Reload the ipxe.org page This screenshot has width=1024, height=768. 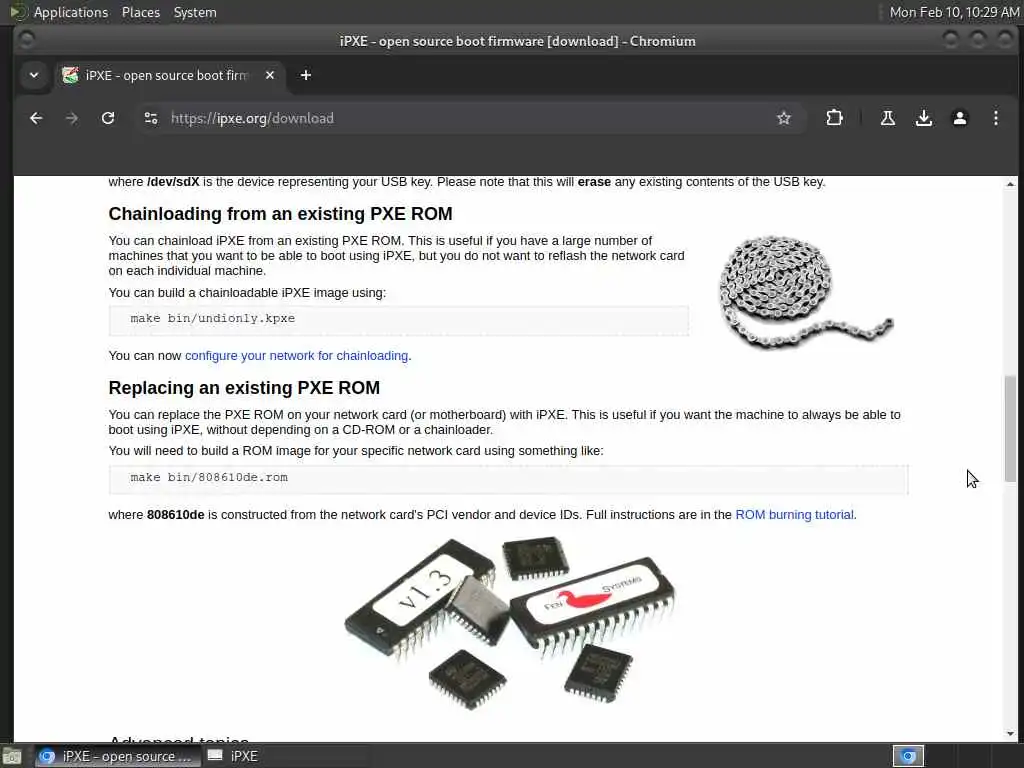108,118
